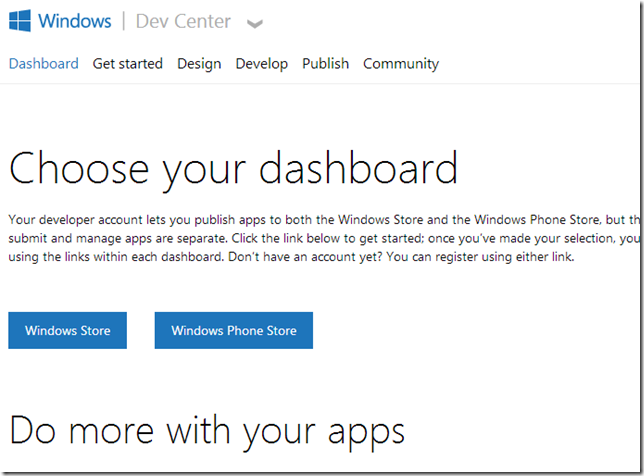Select the Publish menu item
Screen dimensions: 644x476
(x=326, y=64)
